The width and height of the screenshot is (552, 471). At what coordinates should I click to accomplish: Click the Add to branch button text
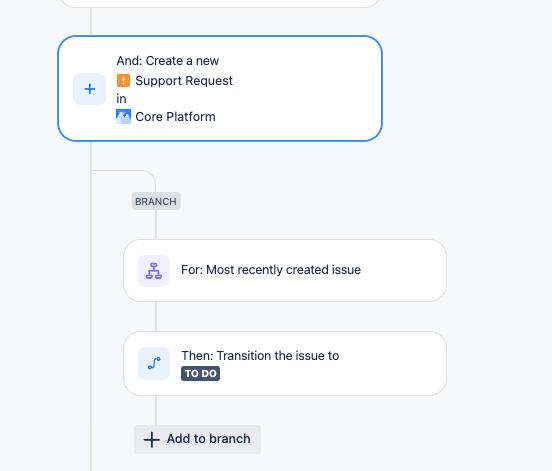point(208,439)
